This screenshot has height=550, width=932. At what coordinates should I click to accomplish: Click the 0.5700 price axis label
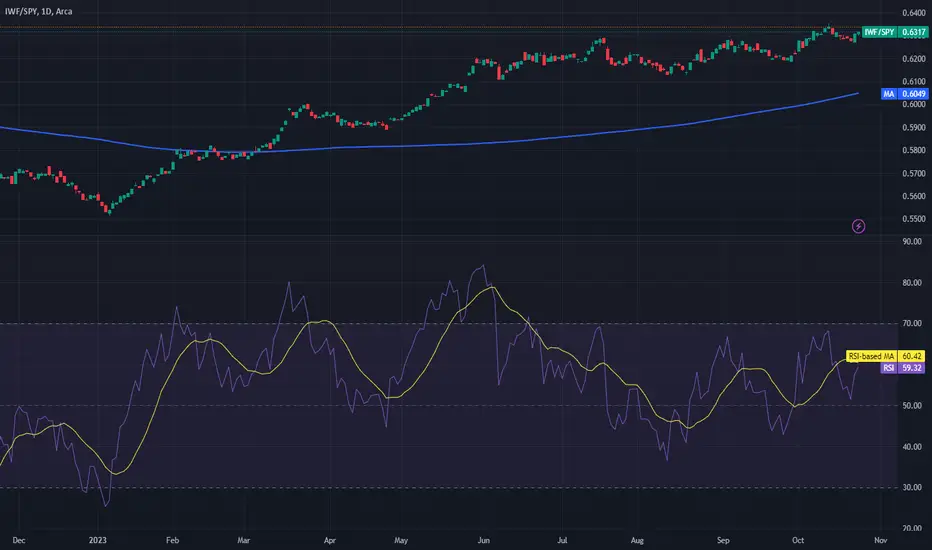pyautogui.click(x=914, y=174)
